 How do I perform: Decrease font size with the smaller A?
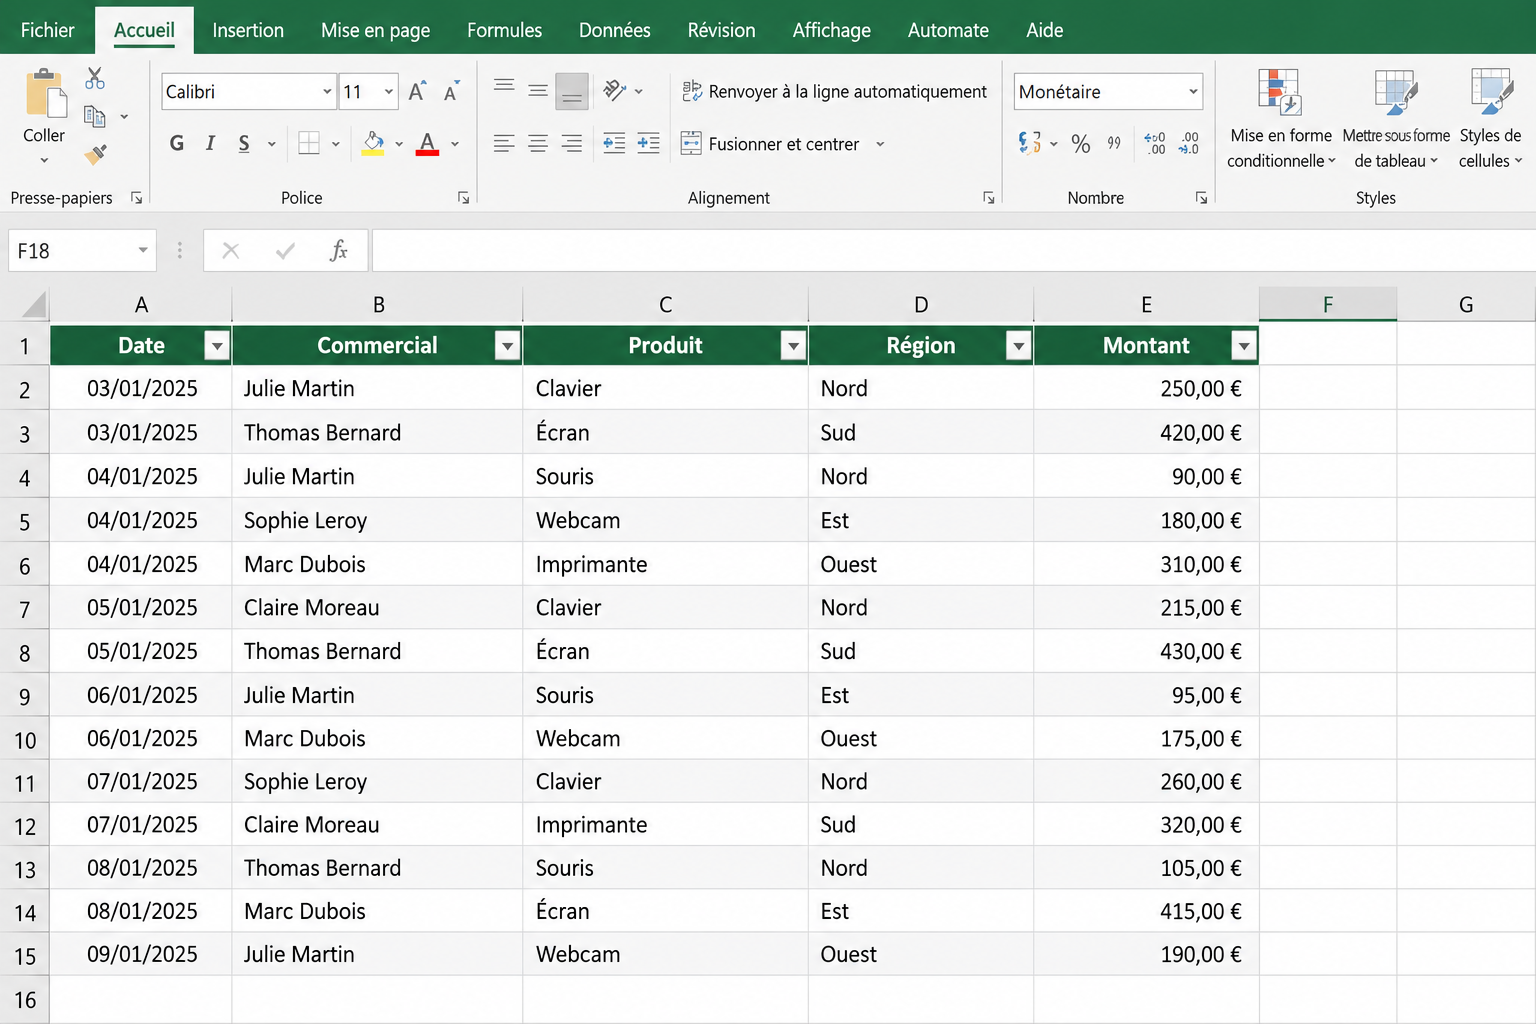point(452,92)
